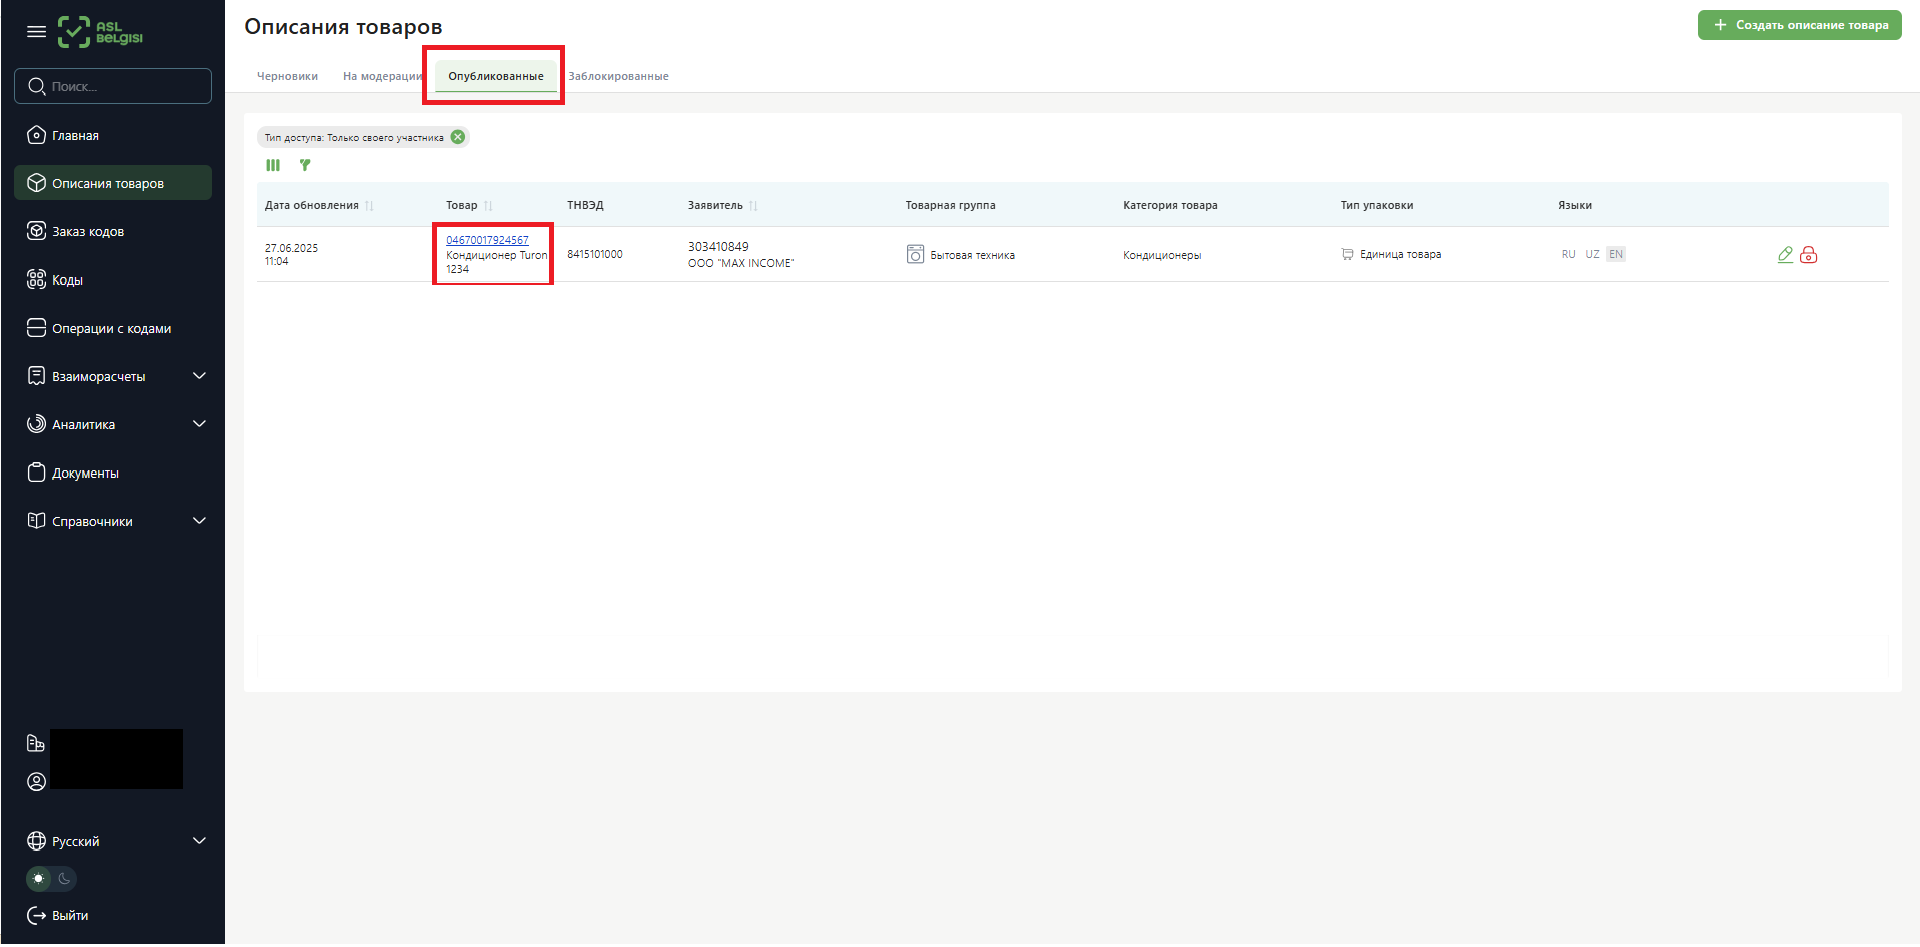
Task: Open product link 04670017924567
Action: point(487,241)
